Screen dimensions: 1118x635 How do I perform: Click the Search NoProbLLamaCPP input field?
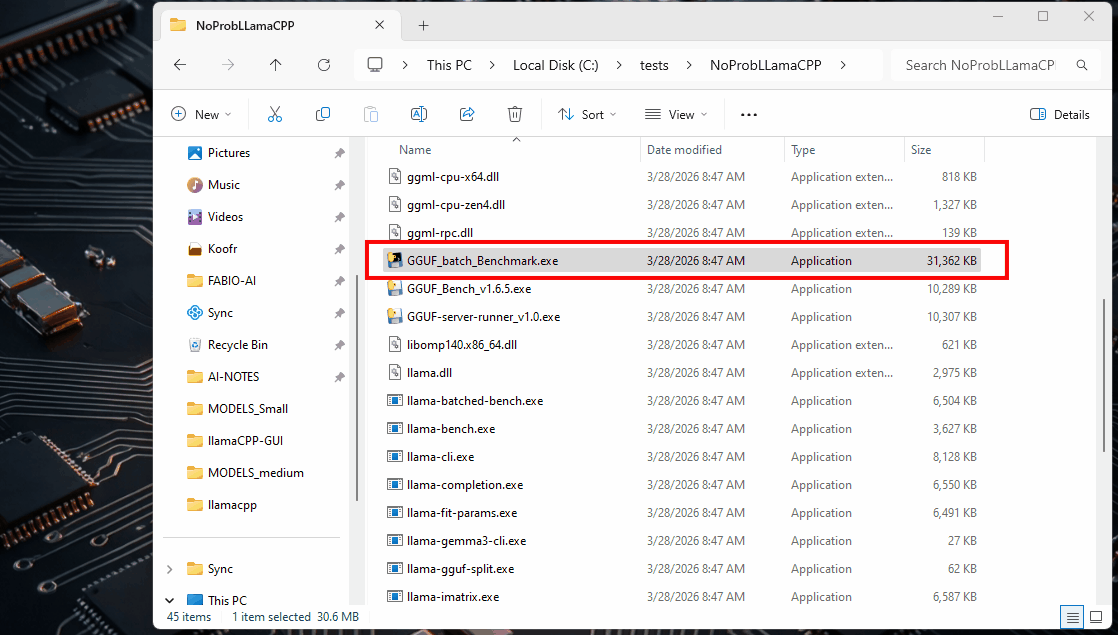(x=979, y=65)
